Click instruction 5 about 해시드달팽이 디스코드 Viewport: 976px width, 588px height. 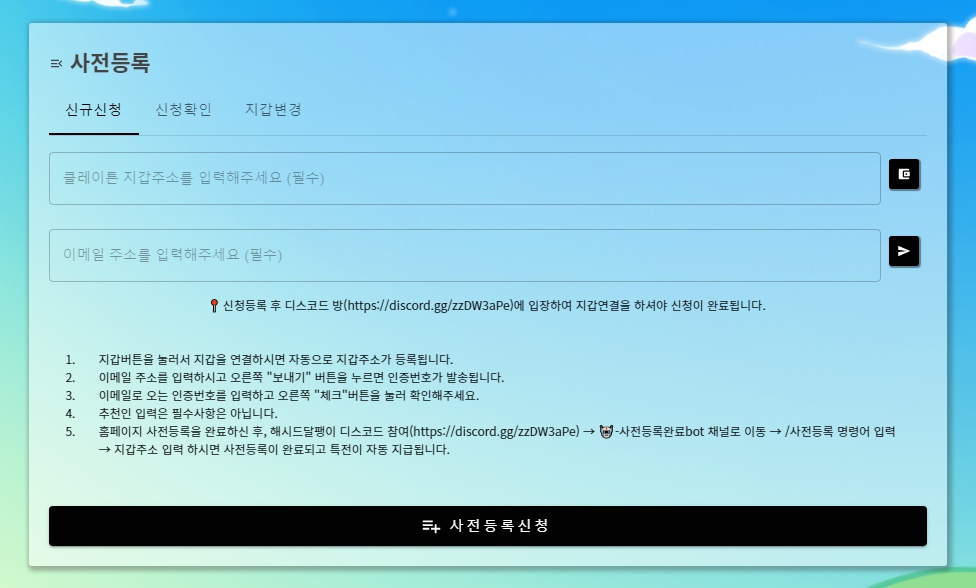point(497,441)
